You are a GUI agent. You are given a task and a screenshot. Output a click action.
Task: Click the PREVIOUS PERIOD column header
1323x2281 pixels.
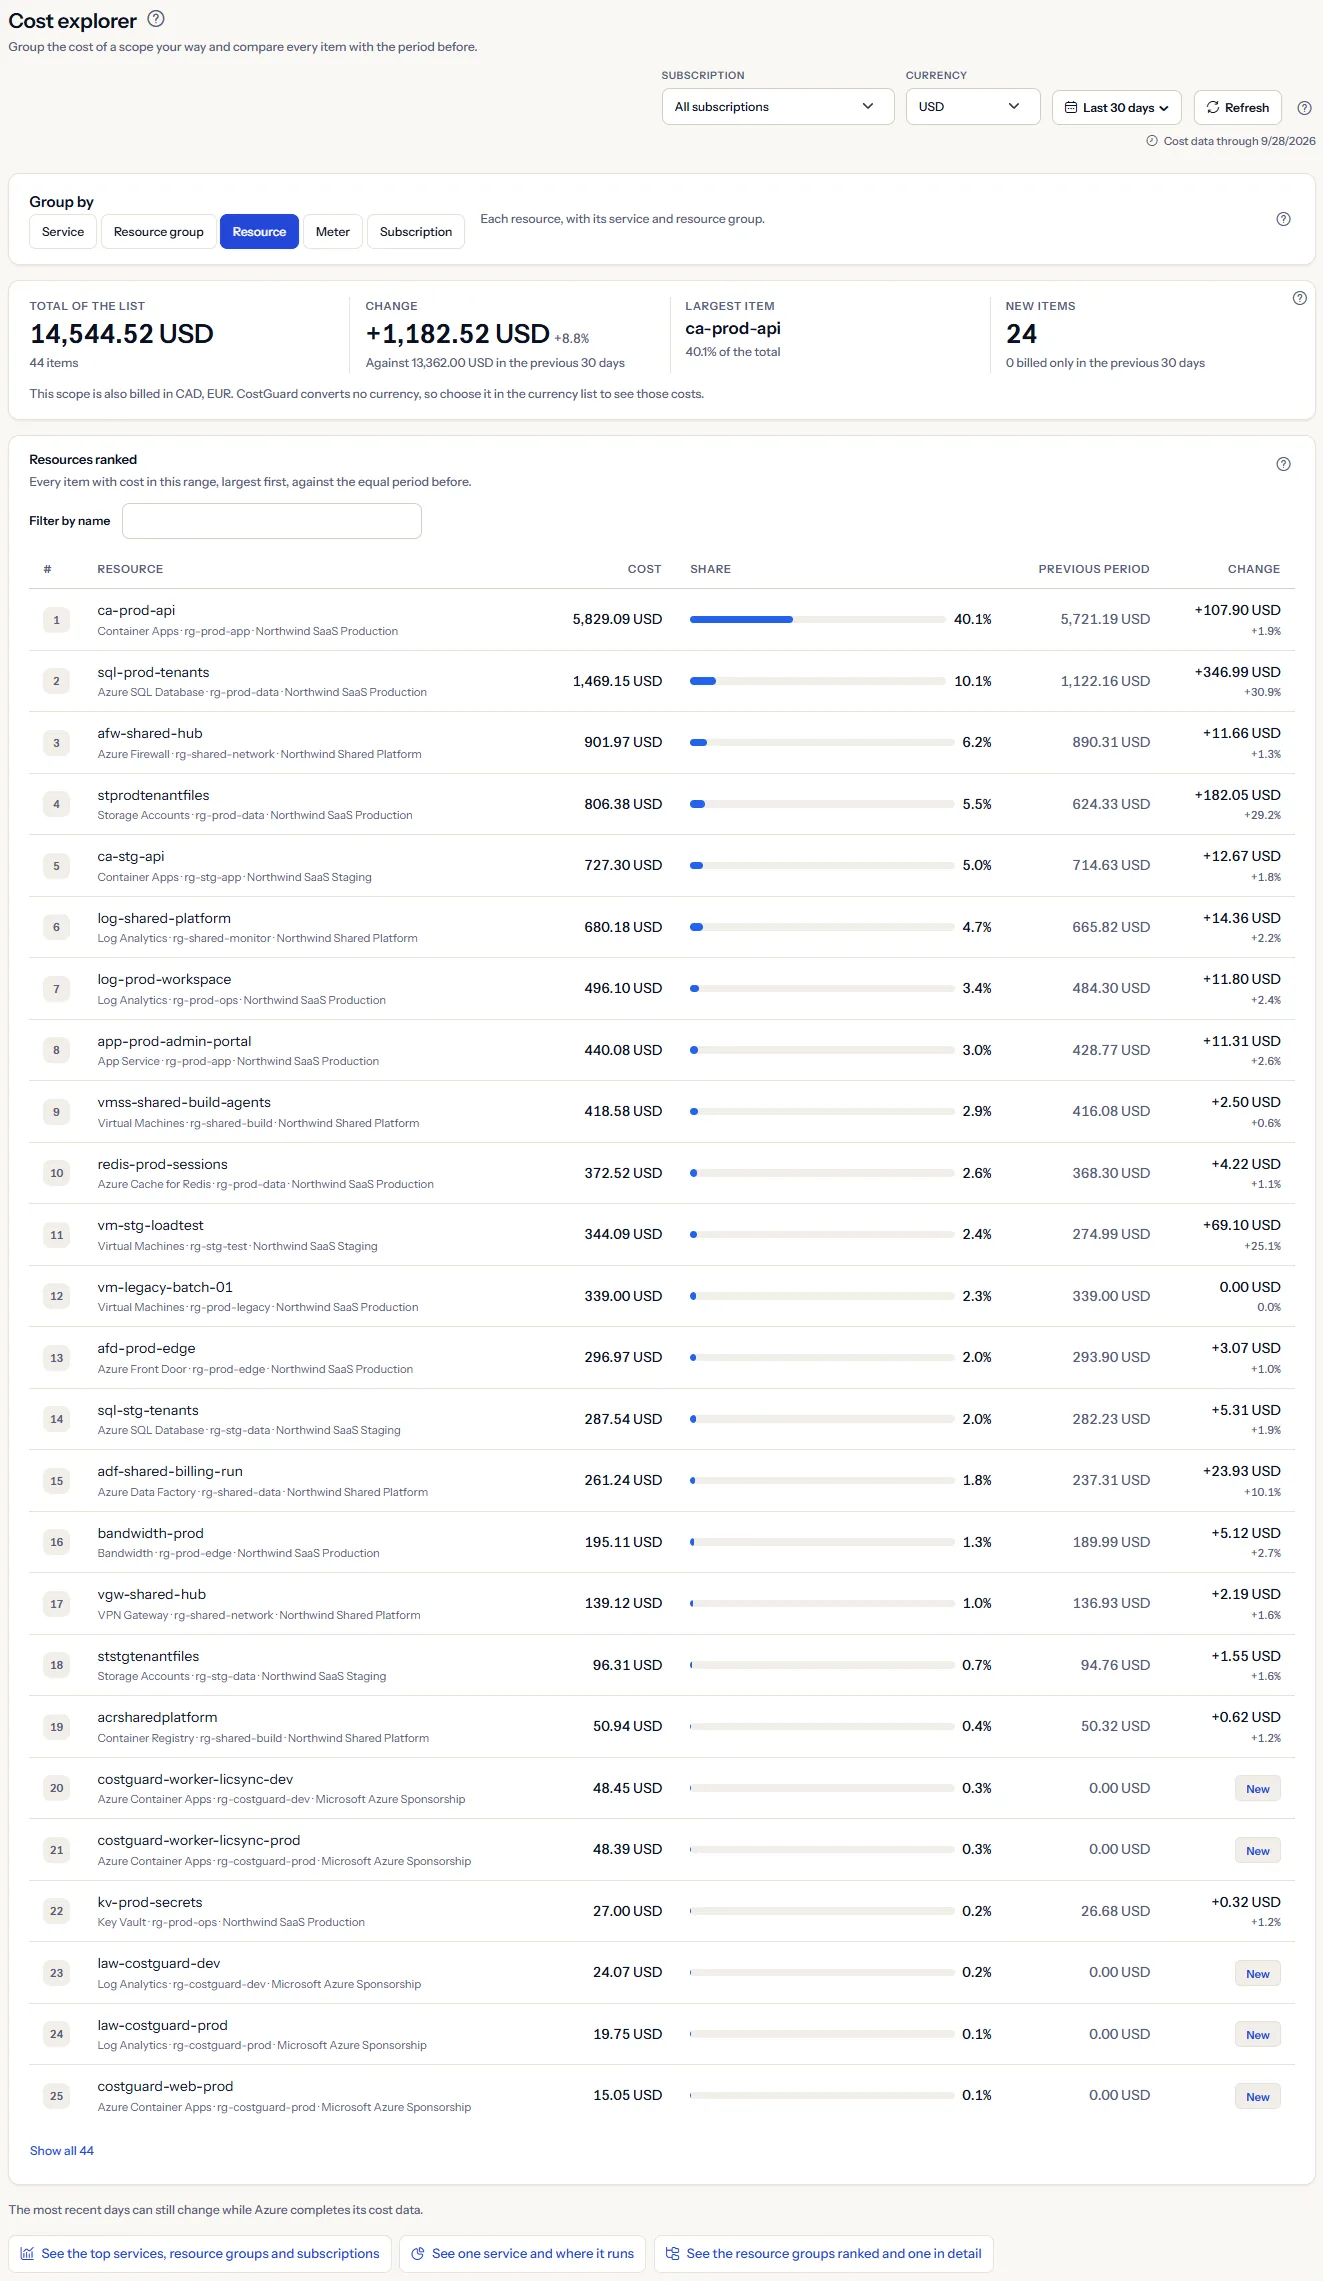[1094, 570]
